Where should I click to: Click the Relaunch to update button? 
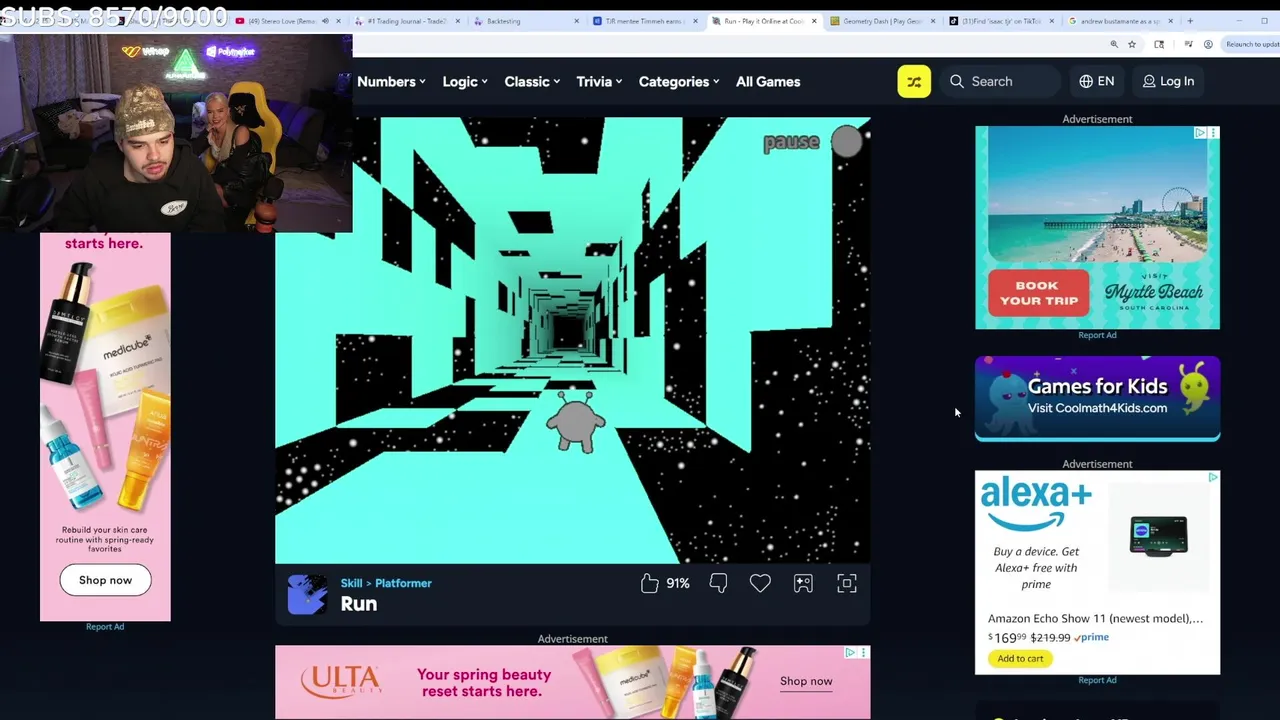pos(1252,44)
